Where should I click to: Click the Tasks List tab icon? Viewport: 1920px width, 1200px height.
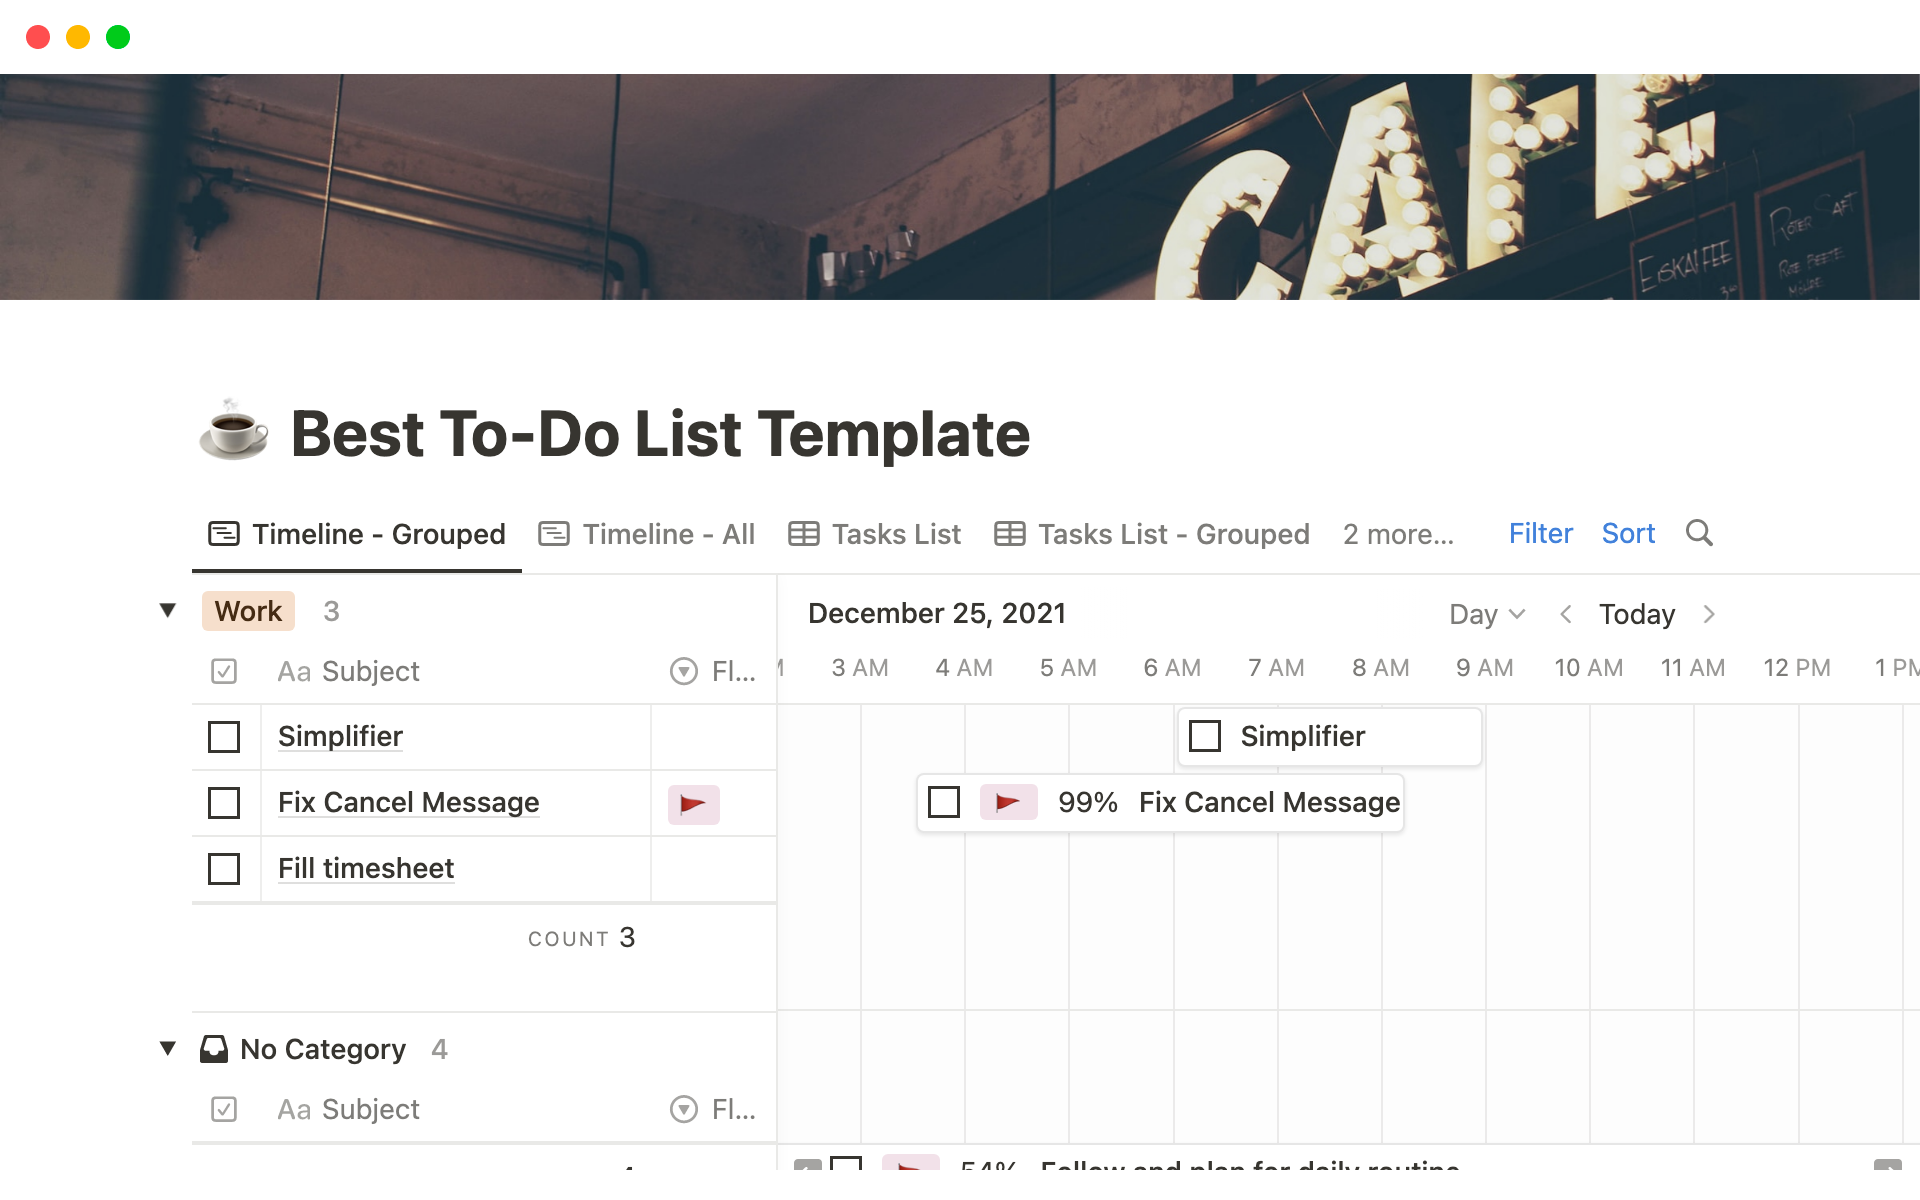point(803,534)
